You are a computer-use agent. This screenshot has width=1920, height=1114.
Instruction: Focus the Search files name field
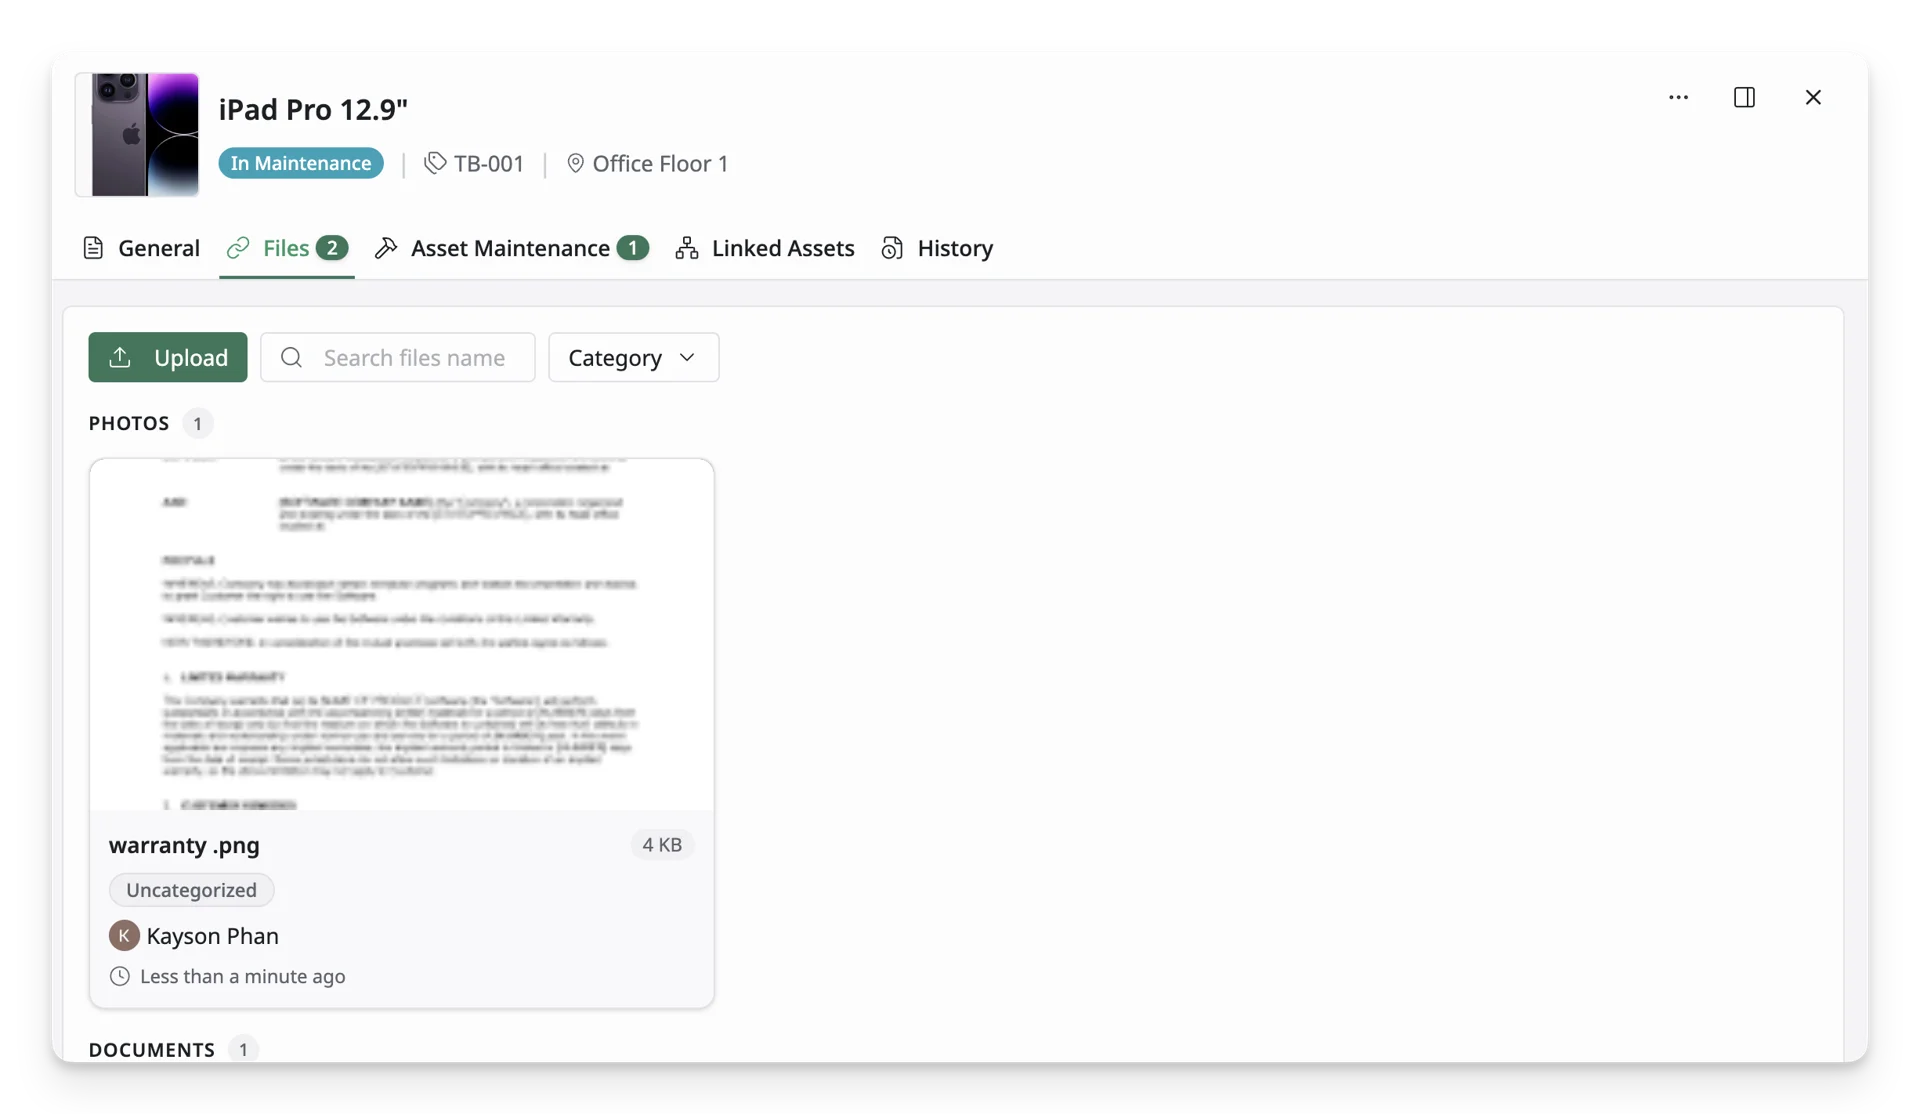click(x=398, y=357)
